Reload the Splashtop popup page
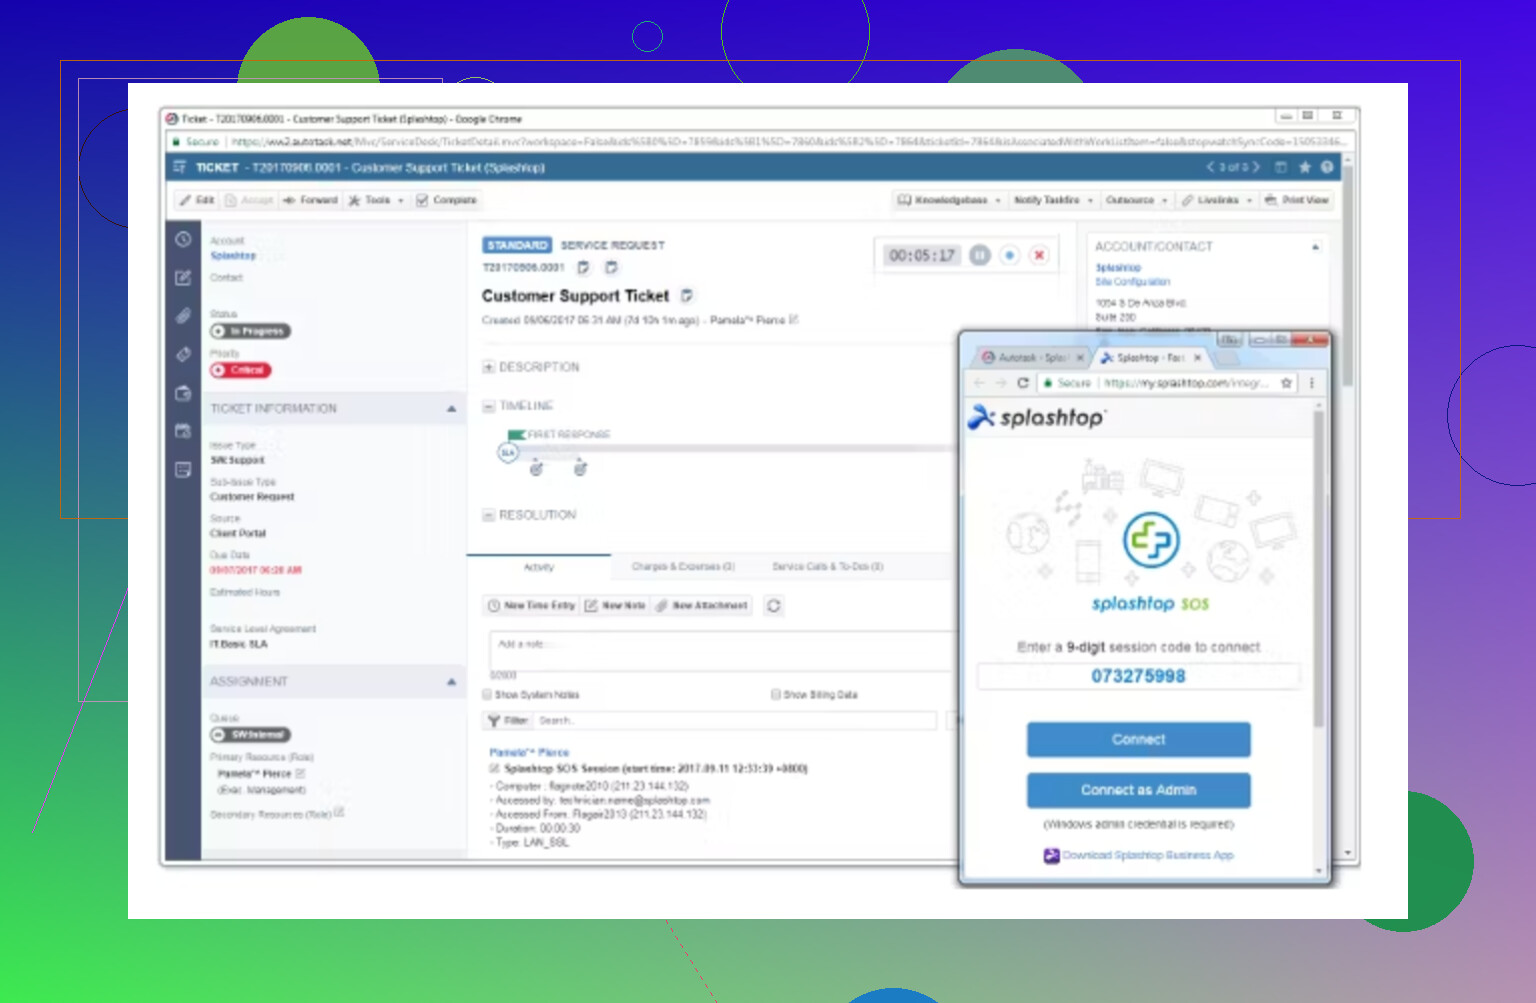This screenshot has height=1003, width=1536. 1023,383
